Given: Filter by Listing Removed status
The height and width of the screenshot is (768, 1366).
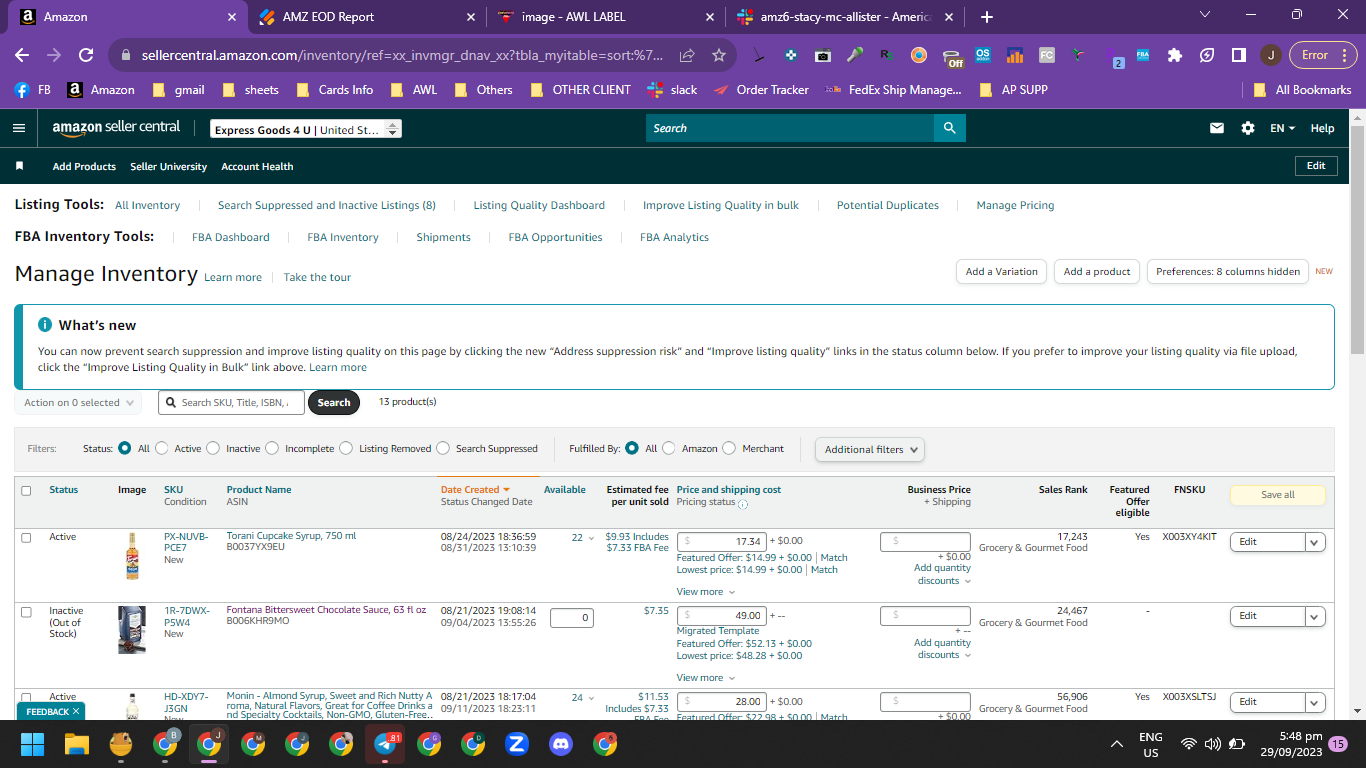Looking at the screenshot, I should pos(346,448).
